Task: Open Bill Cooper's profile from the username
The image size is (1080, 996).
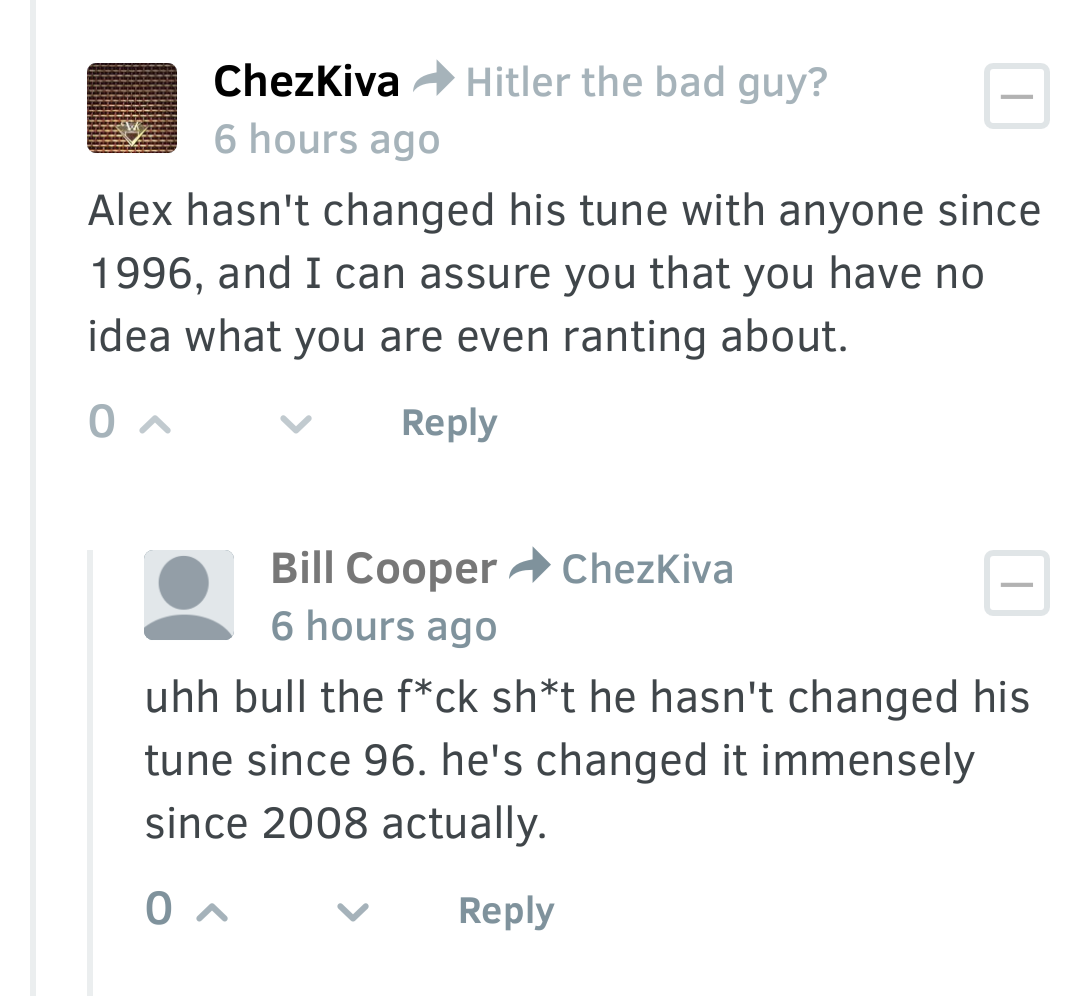Action: pos(384,570)
